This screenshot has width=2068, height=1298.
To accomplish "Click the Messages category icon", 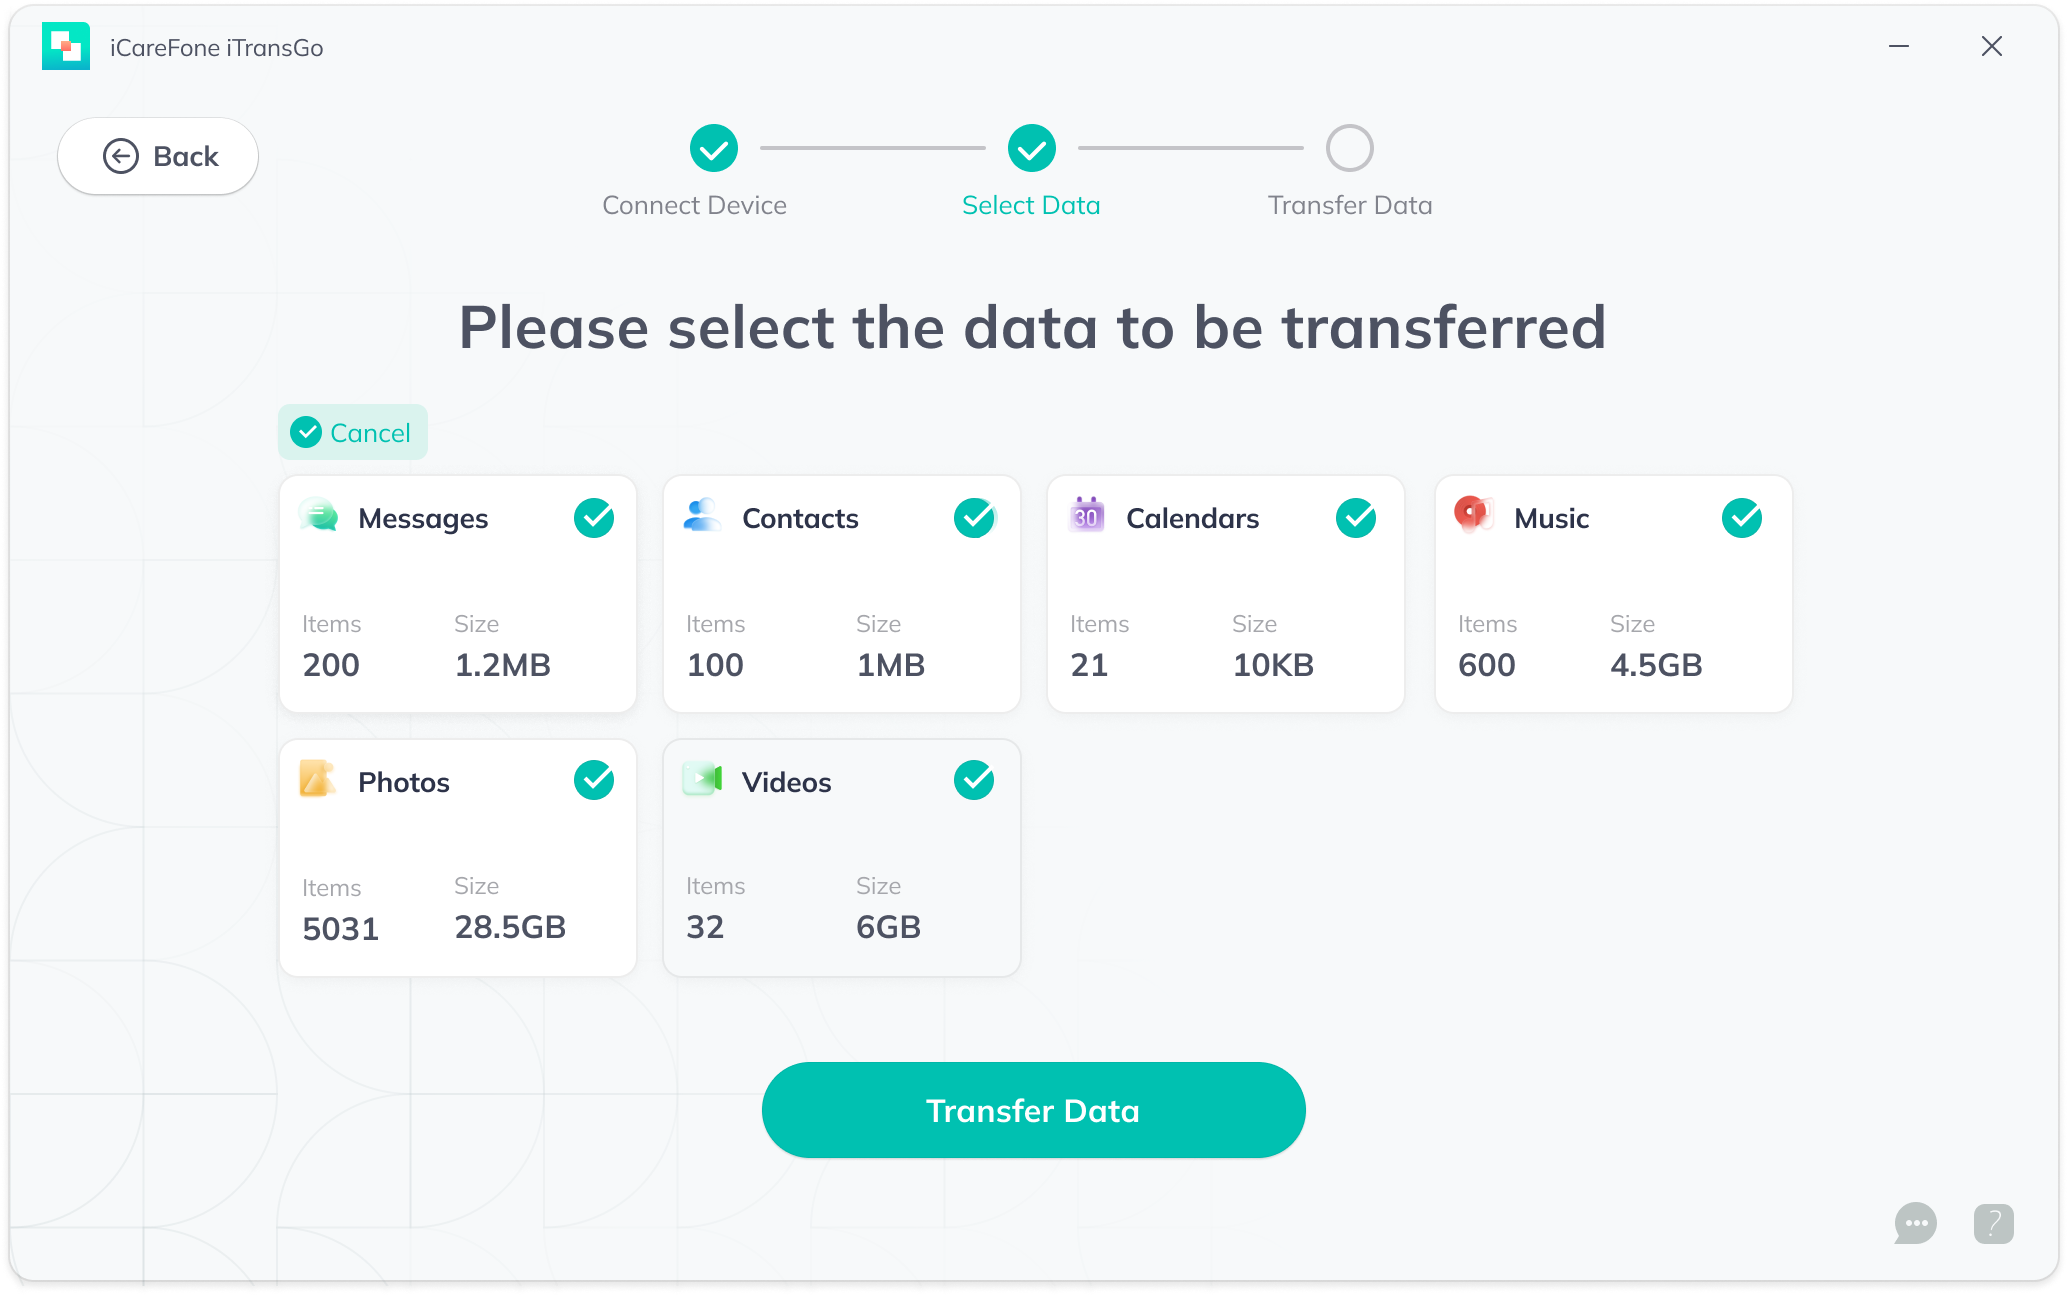I will 320,517.
